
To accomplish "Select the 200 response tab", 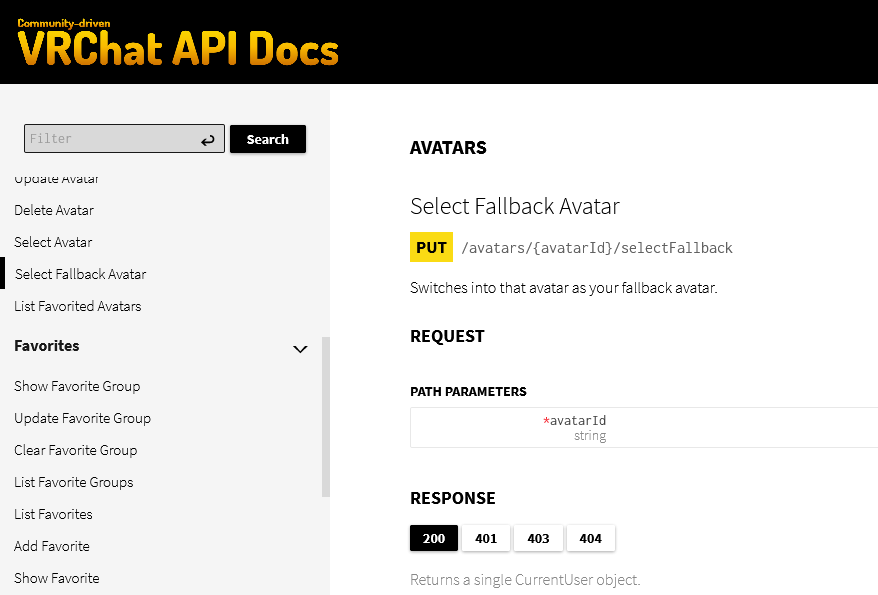I will 434,538.
